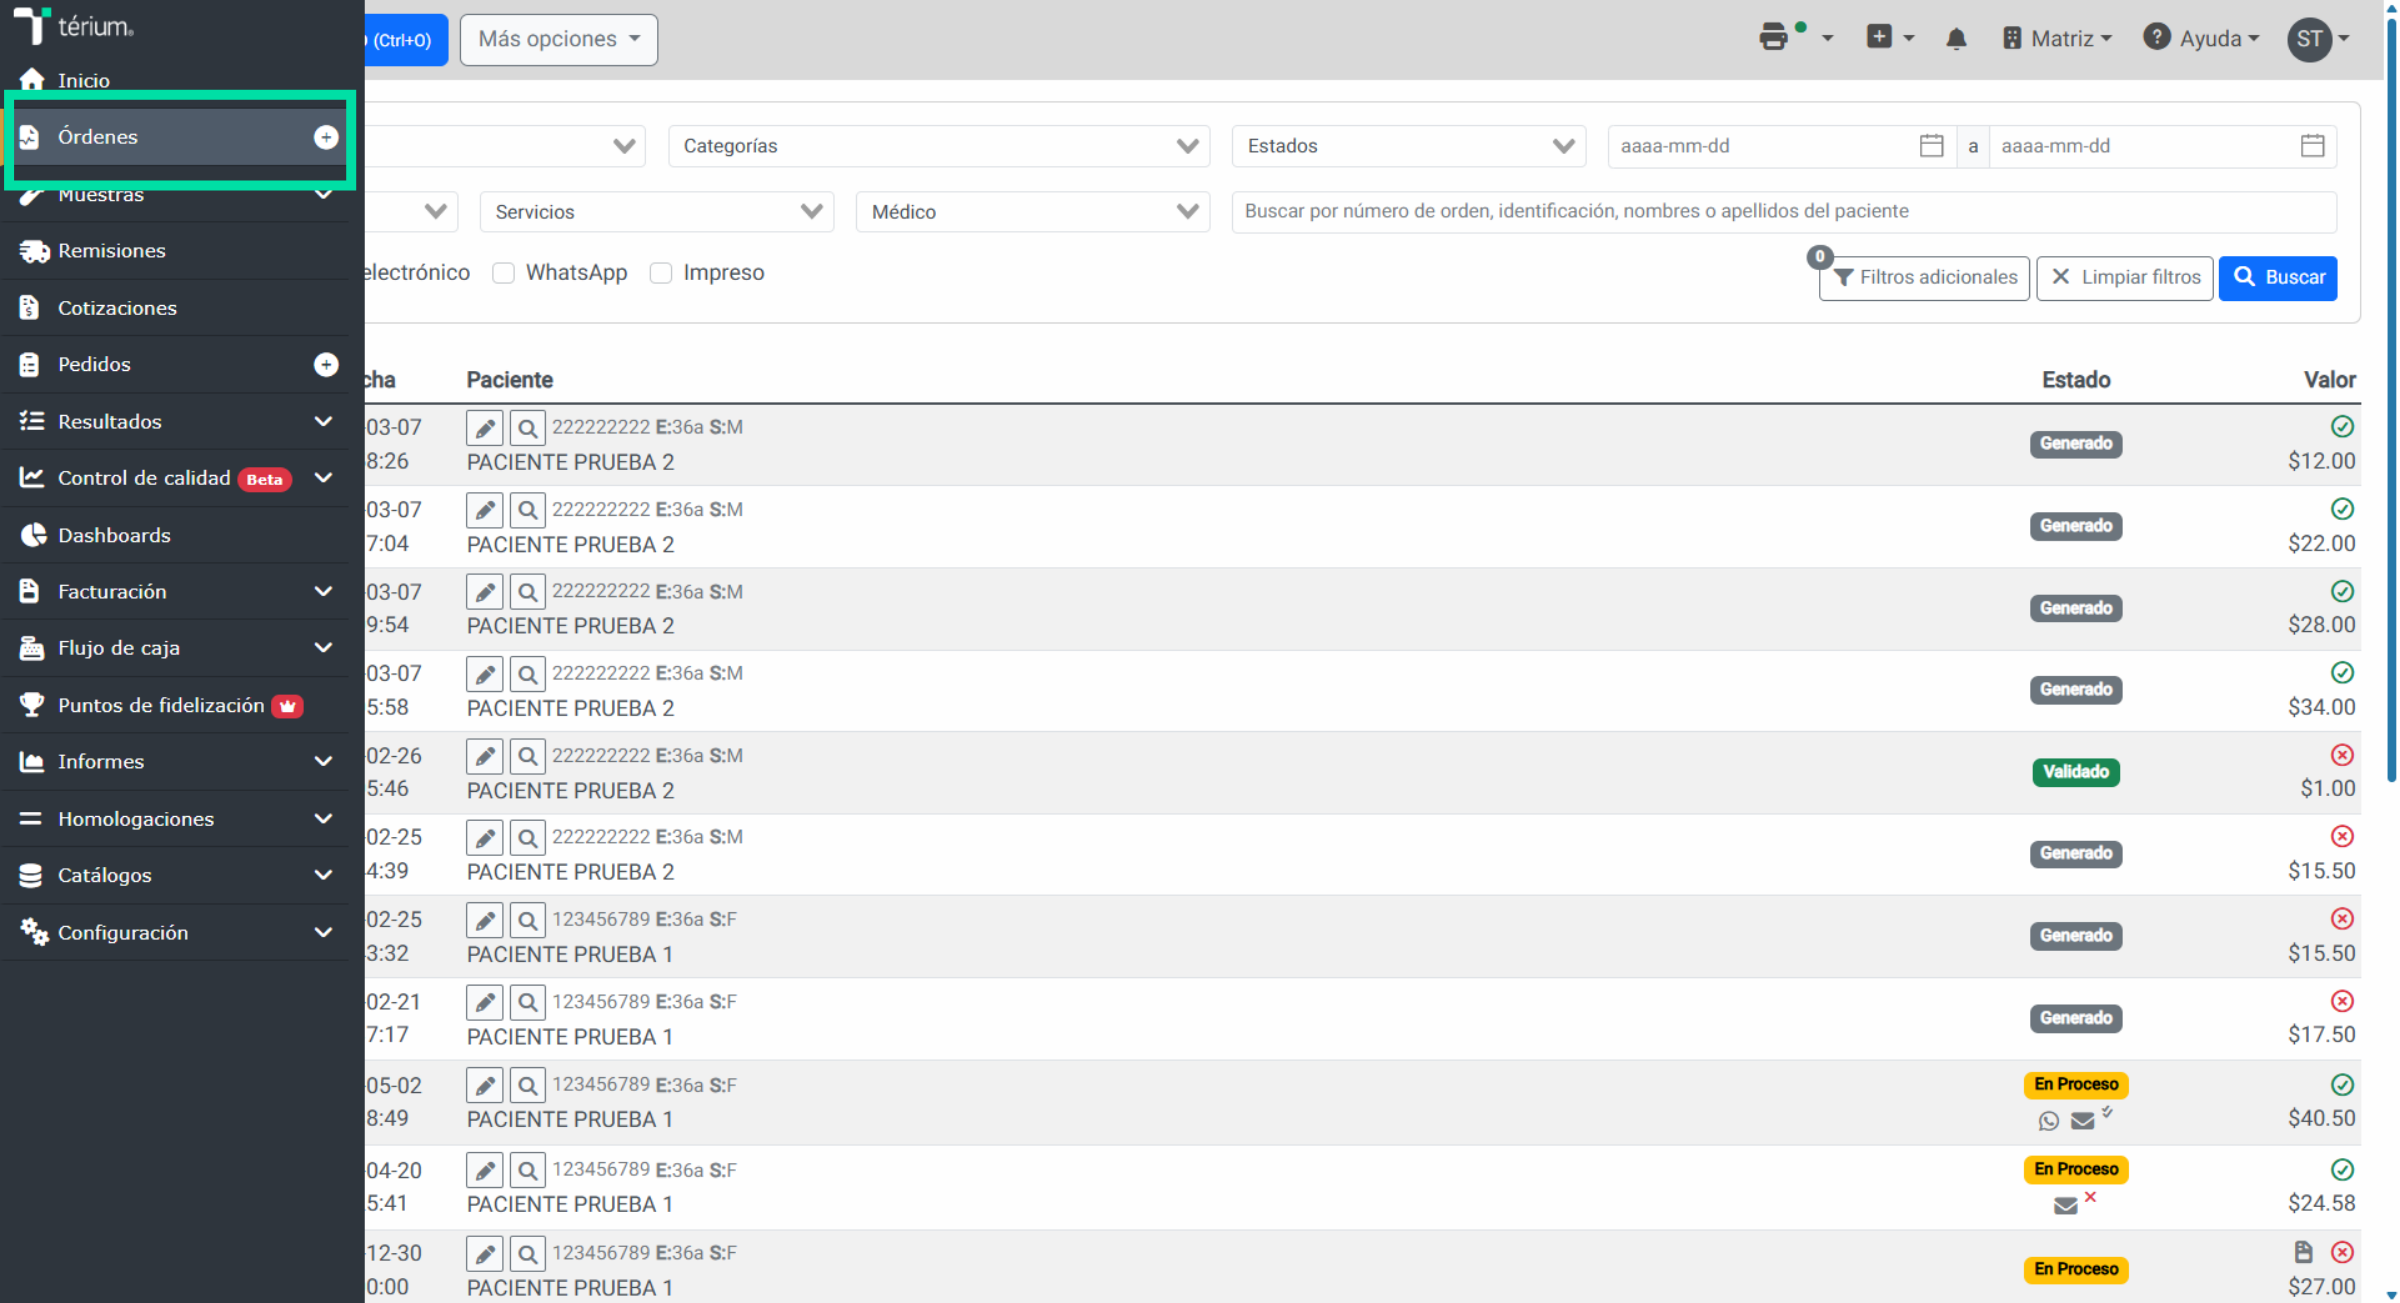Viewport: 2400px width, 1303px height.
Task: Click the plus icon next to Órdenes
Action: point(326,137)
